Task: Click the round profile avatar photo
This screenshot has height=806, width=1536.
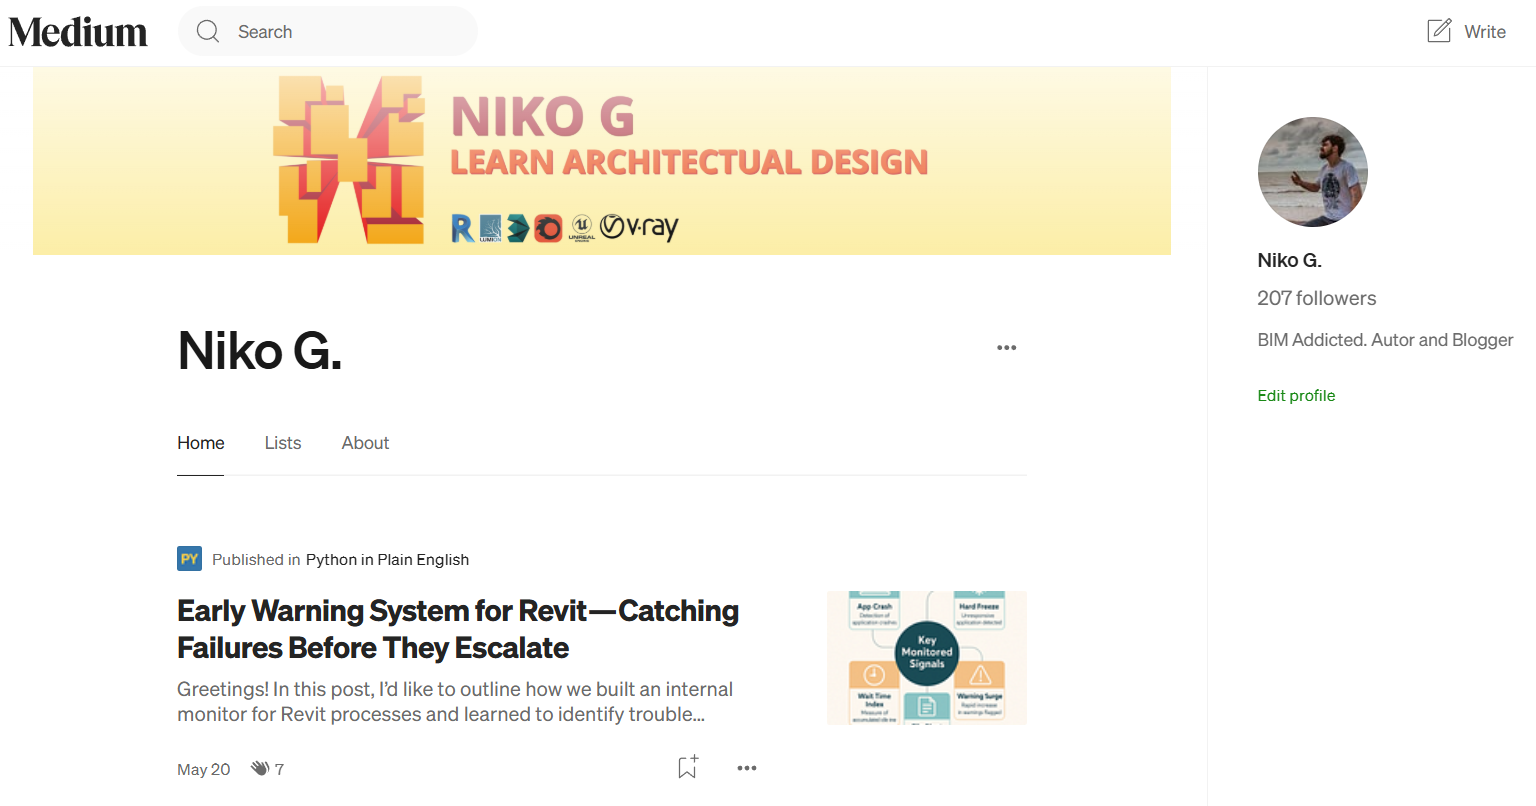Action: coord(1312,172)
